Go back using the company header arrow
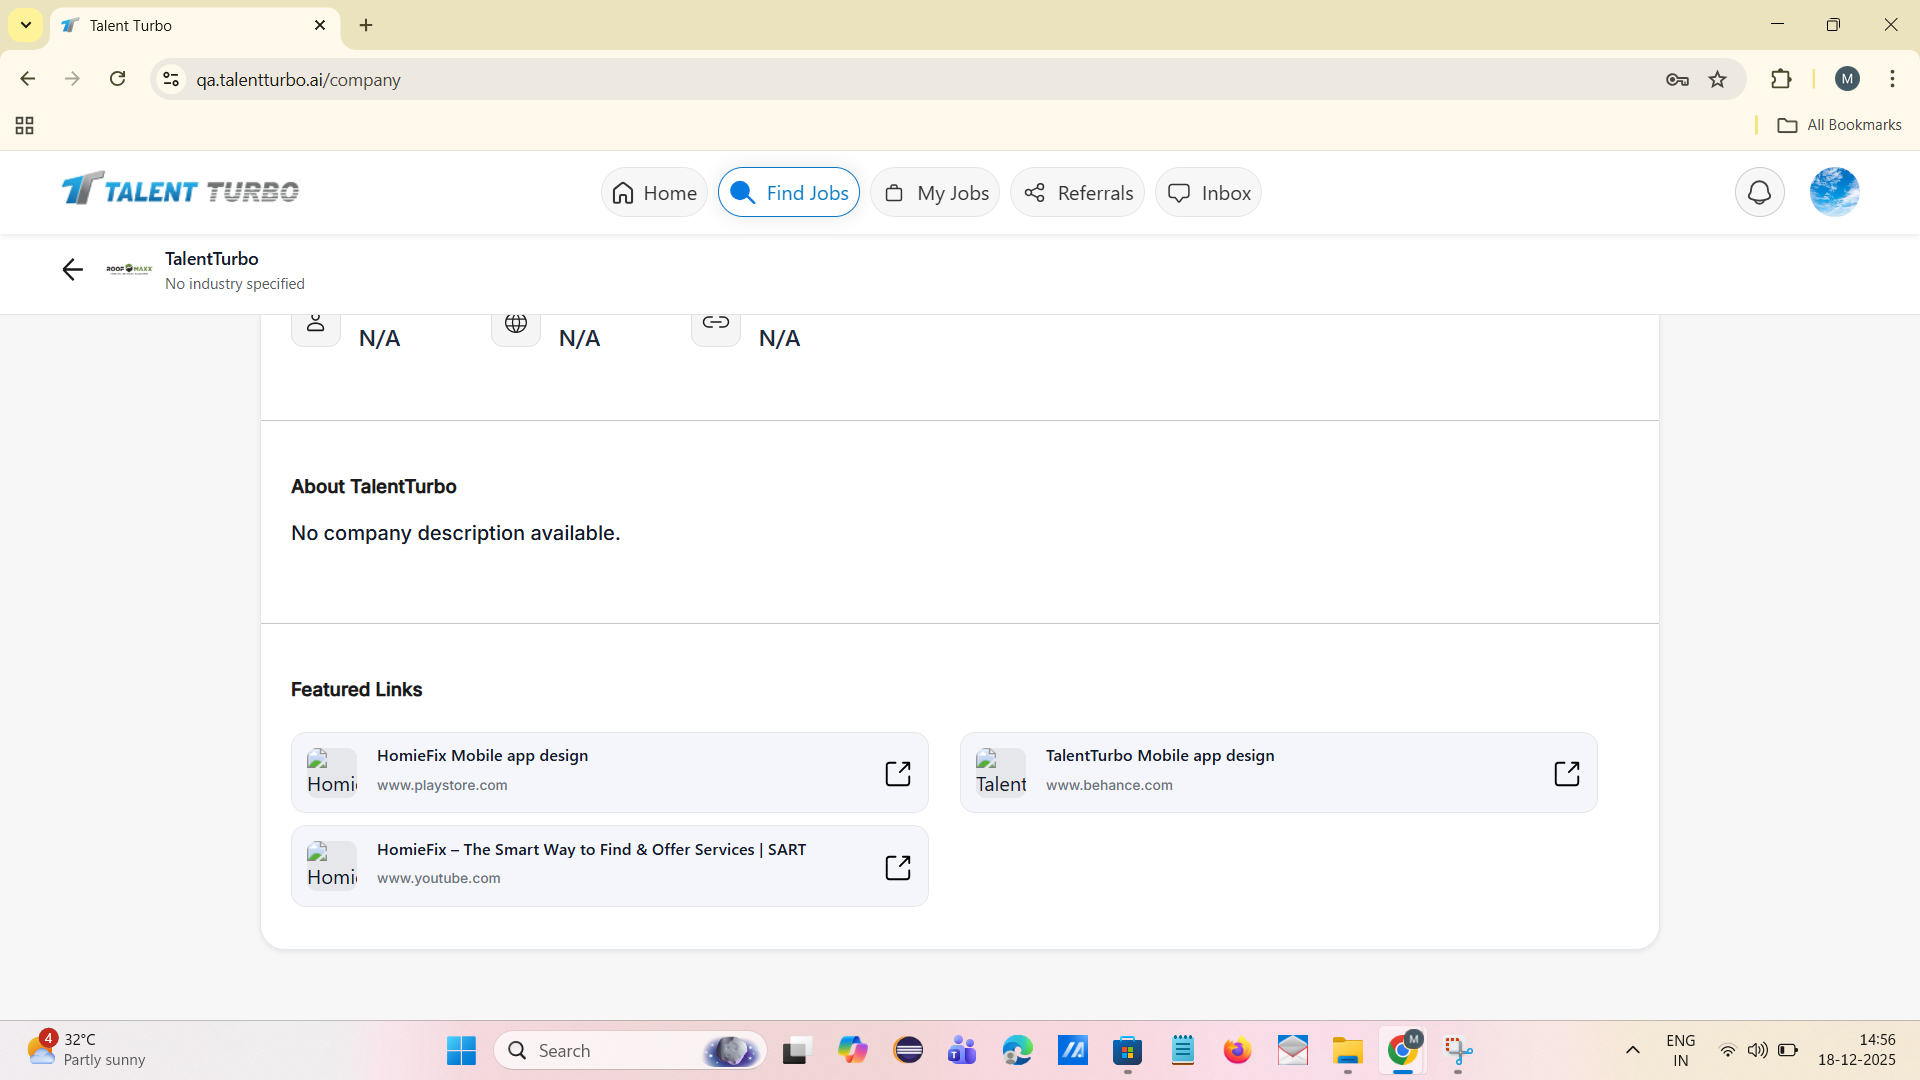The image size is (1920, 1080). [72, 270]
